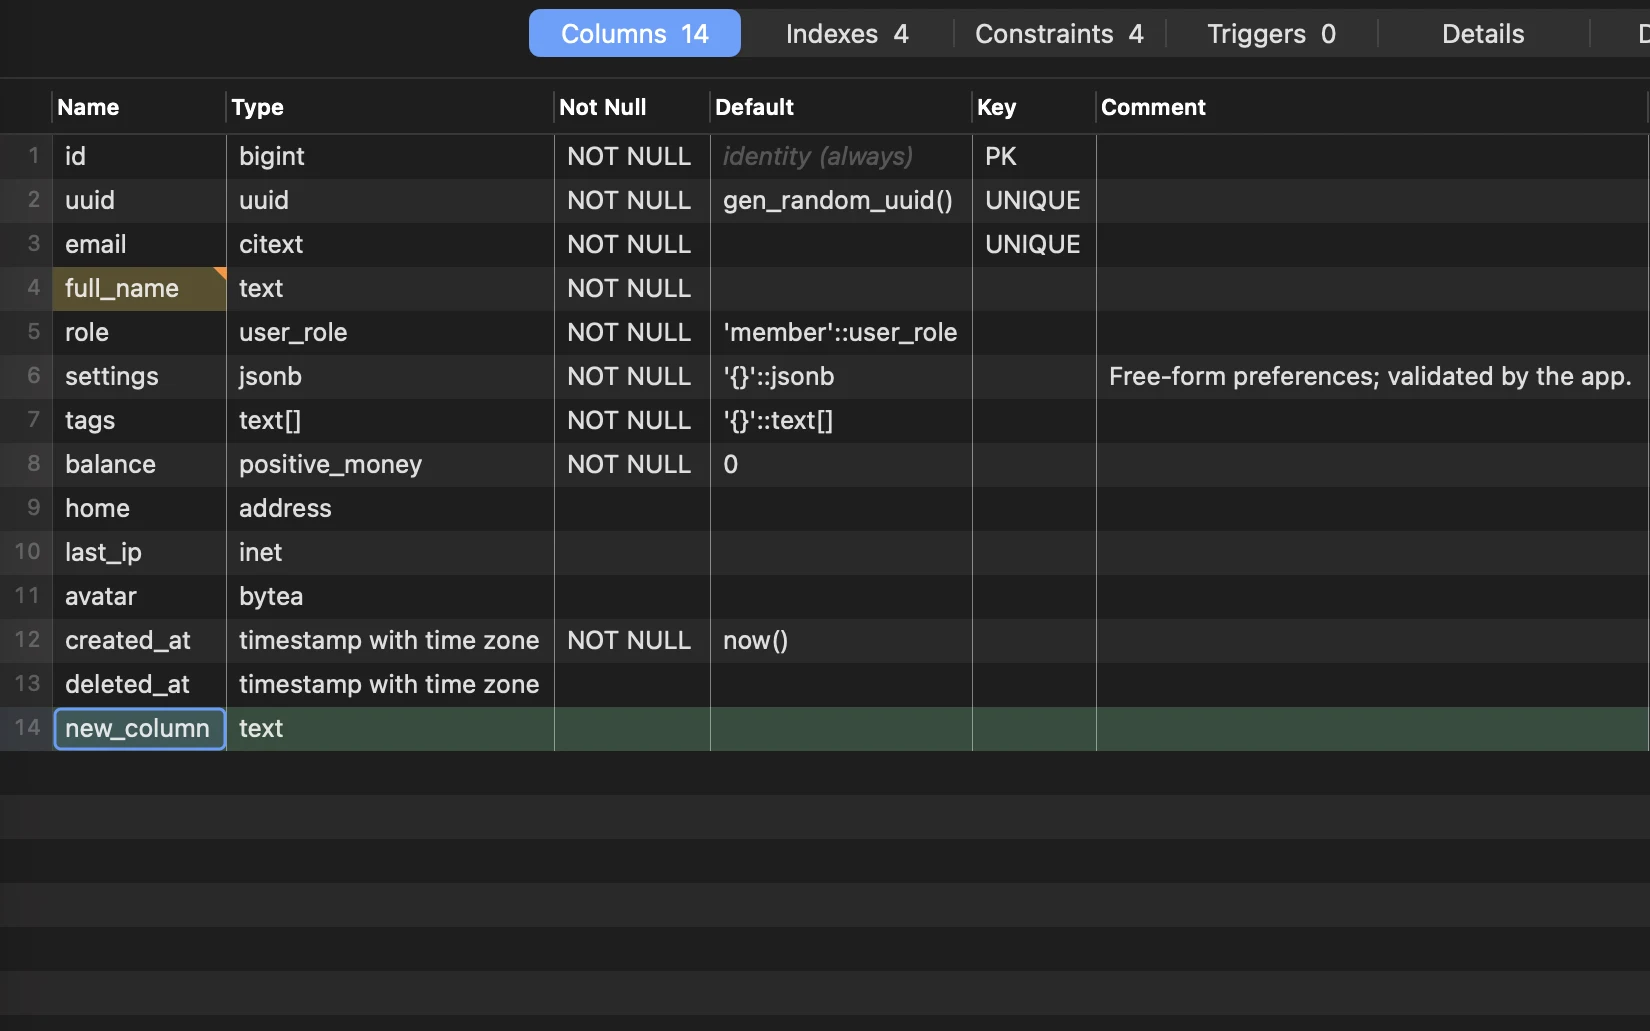Select the tags column name
This screenshot has height=1031, width=1650.
pyautogui.click(x=139, y=420)
